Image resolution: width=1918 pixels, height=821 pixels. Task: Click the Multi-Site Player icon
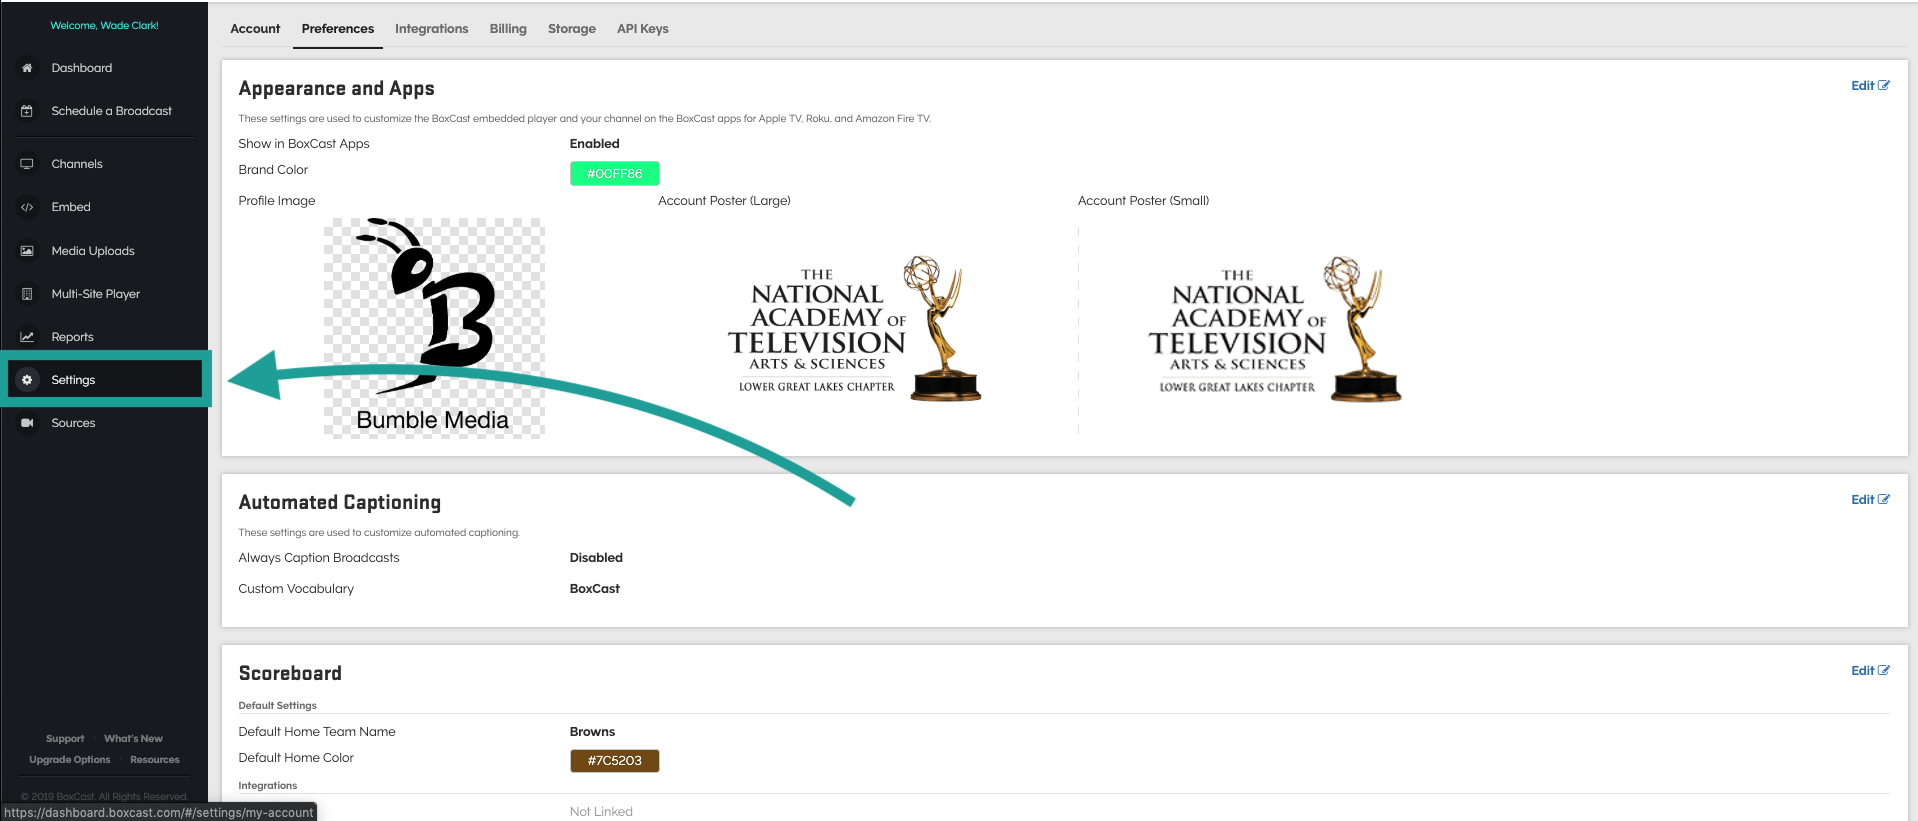point(27,294)
